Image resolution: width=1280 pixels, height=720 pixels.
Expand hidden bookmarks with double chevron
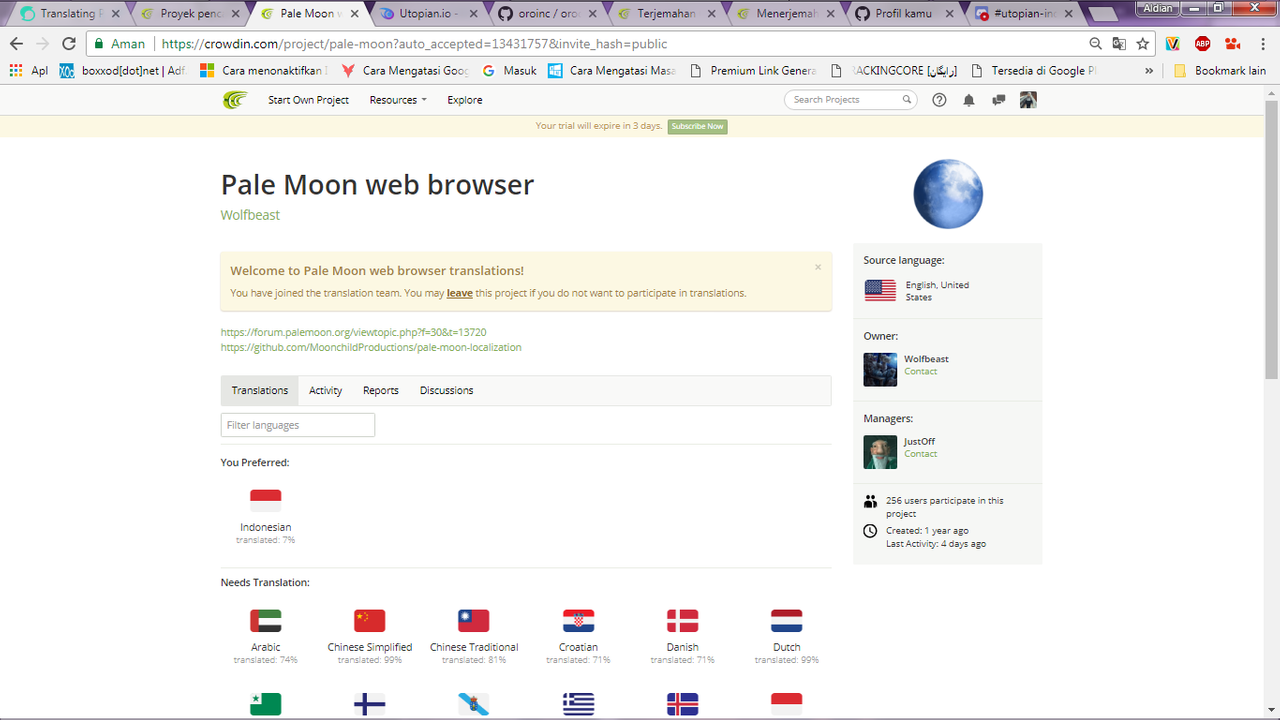click(x=1149, y=71)
